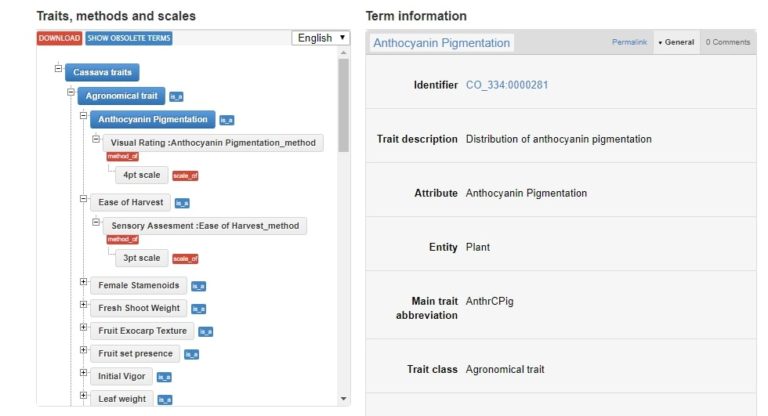This screenshot has width=768, height=416.
Task: Click the is_a badge next to Anthocyanin Pigmentation
Action: 226,120
